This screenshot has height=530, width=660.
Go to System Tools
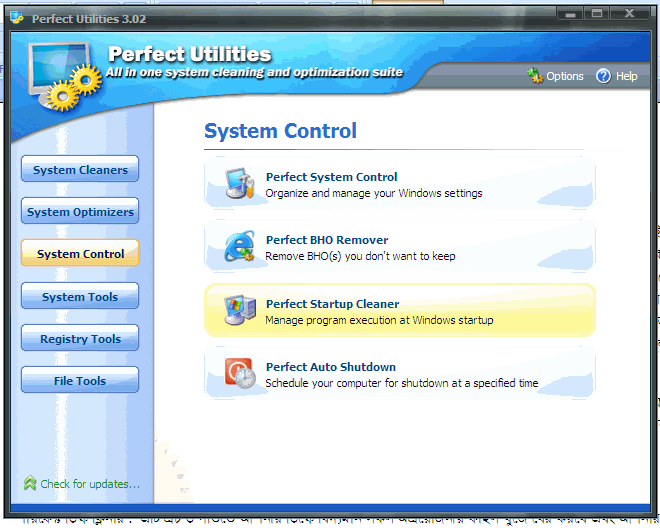tap(80, 296)
